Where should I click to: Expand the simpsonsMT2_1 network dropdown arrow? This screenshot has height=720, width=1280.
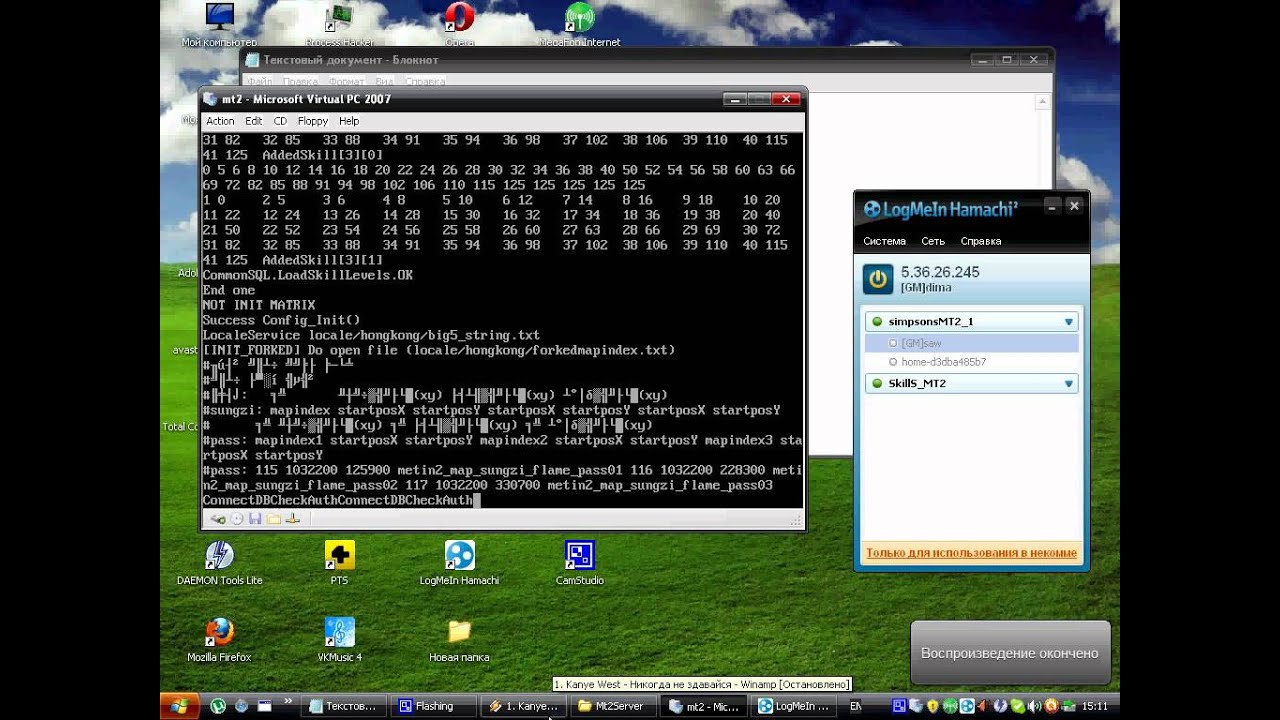[x=1069, y=322]
